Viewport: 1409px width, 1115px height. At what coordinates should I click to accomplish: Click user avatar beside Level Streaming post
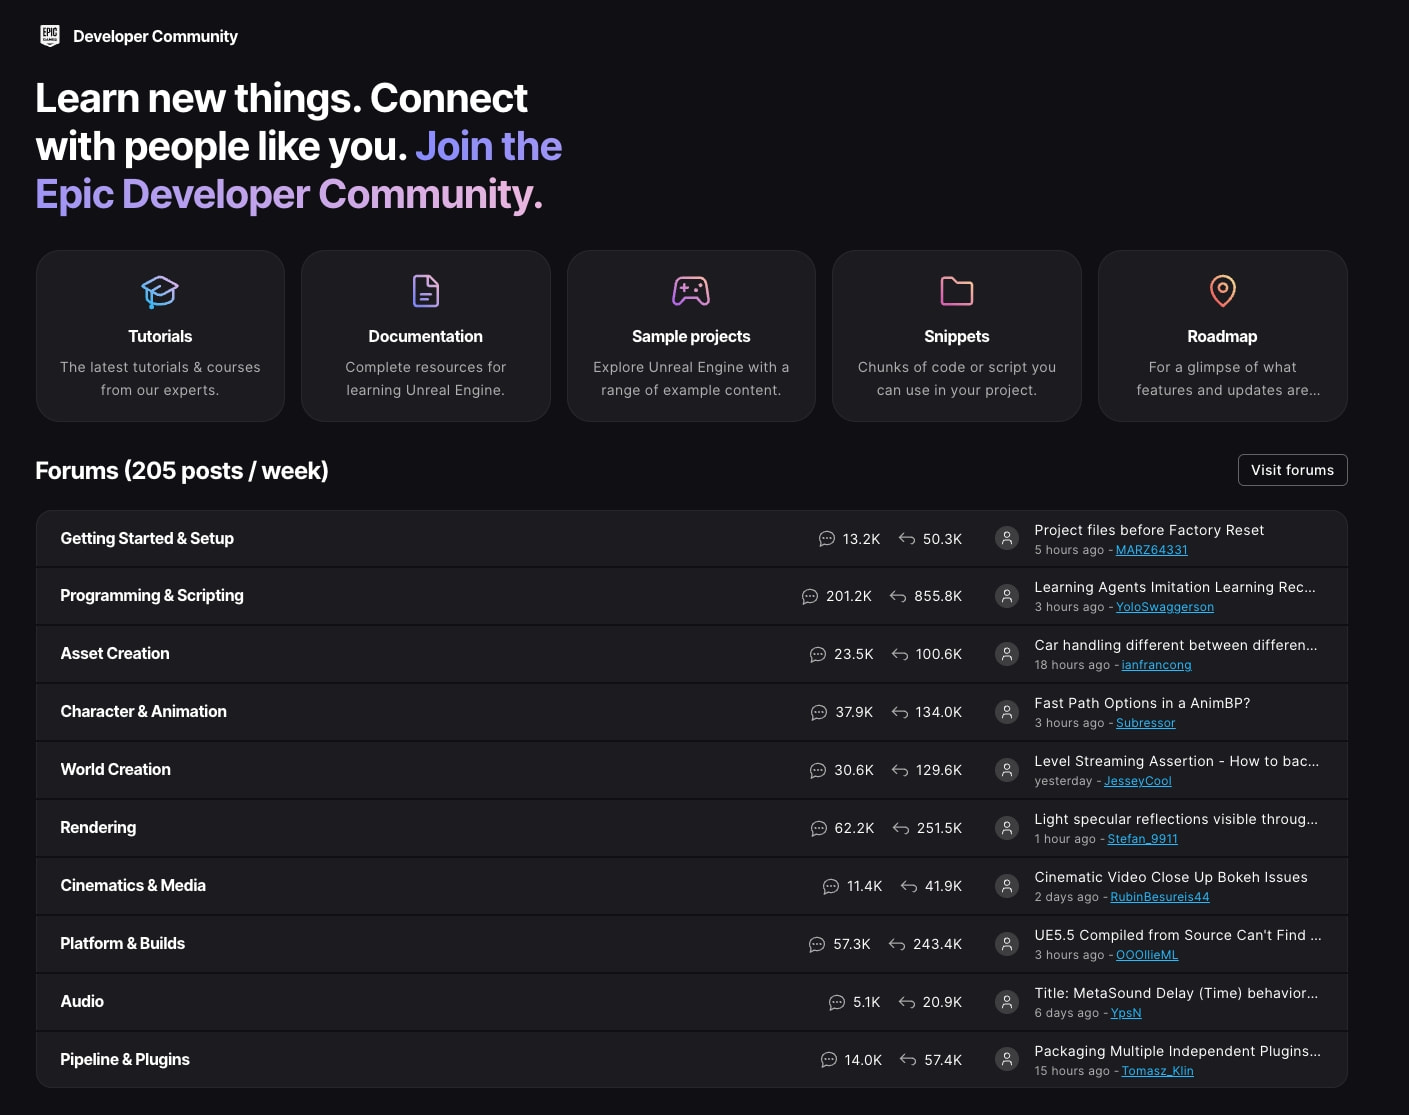pyautogui.click(x=1007, y=770)
